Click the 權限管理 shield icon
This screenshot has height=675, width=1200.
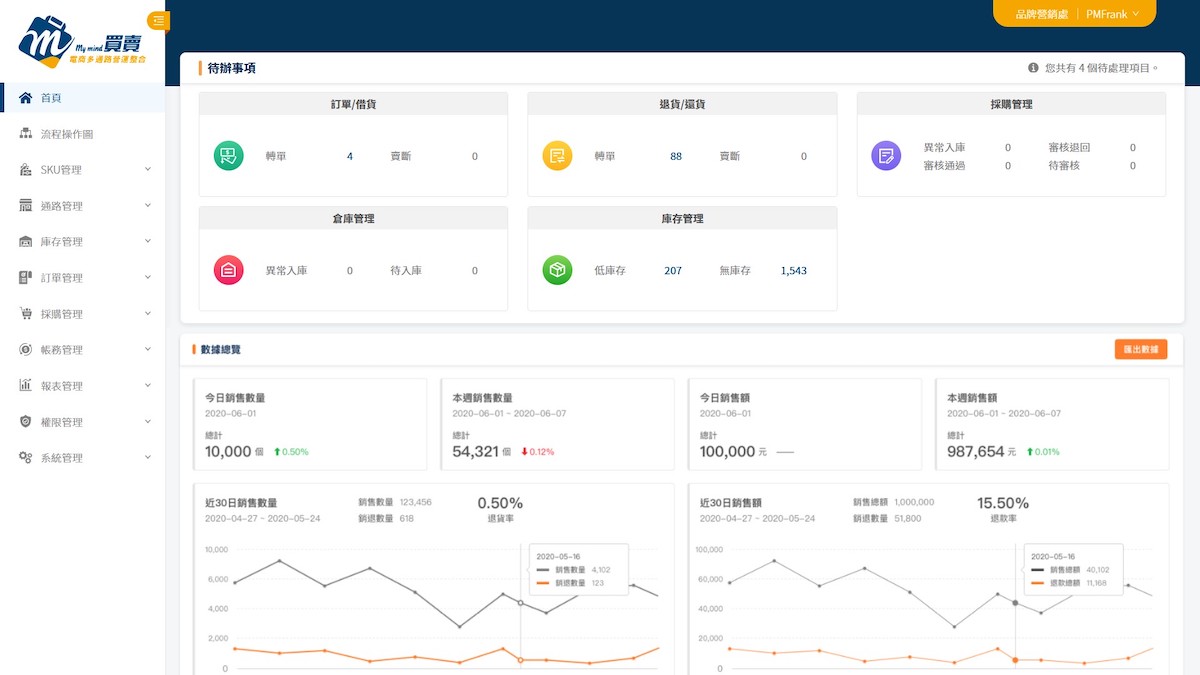(x=26, y=422)
